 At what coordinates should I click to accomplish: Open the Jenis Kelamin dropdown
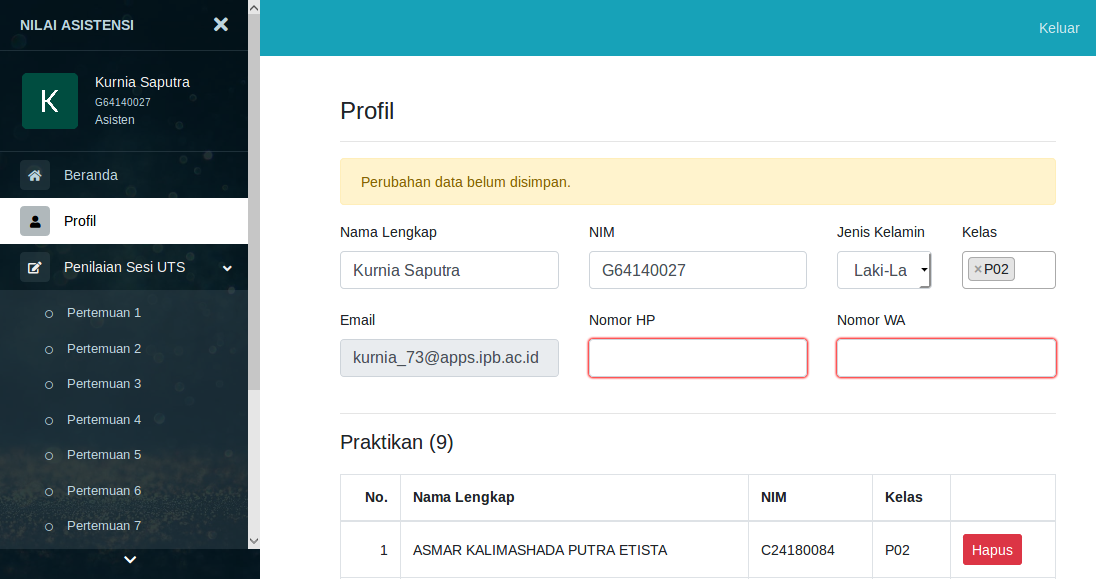(x=884, y=270)
